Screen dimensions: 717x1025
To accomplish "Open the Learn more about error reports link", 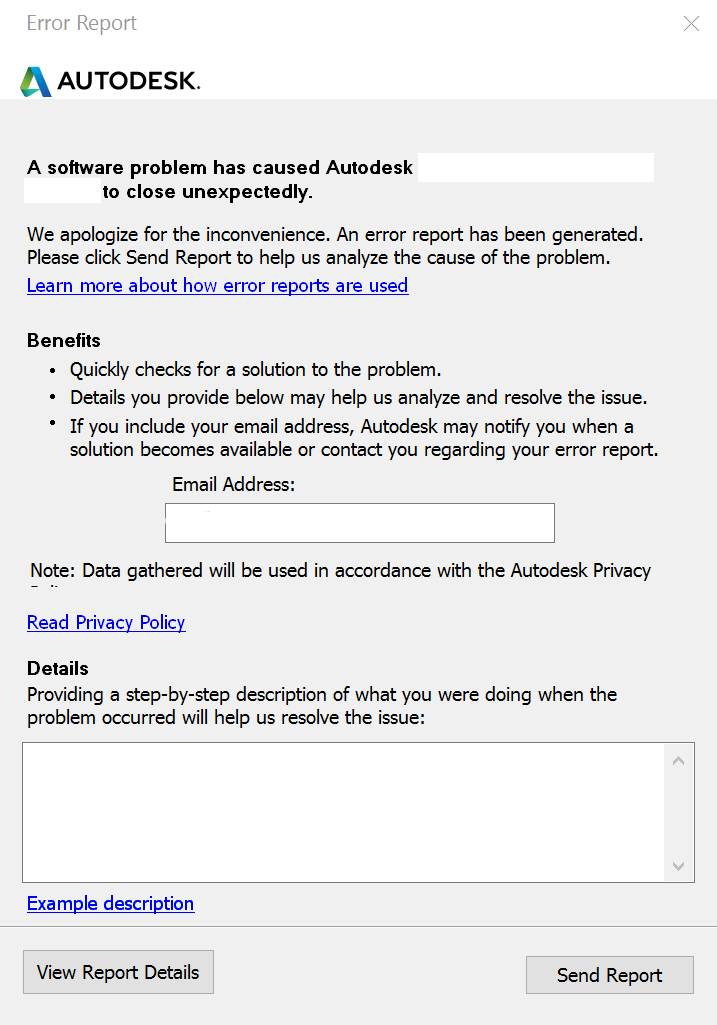I will pyautogui.click(x=217, y=286).
